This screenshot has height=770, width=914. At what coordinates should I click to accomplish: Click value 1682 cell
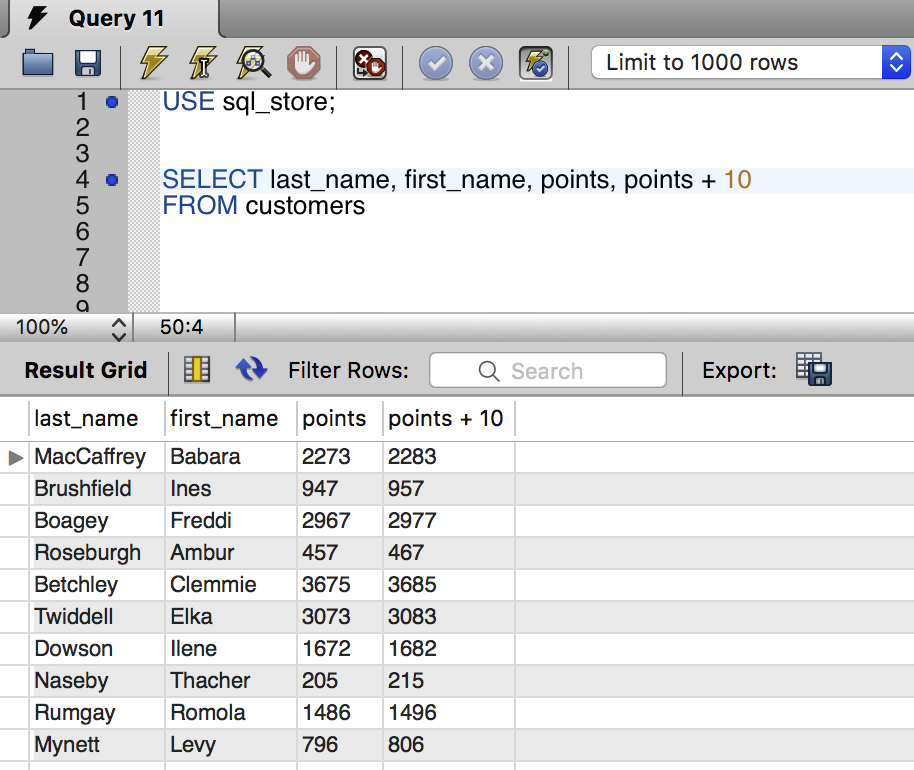coord(449,649)
